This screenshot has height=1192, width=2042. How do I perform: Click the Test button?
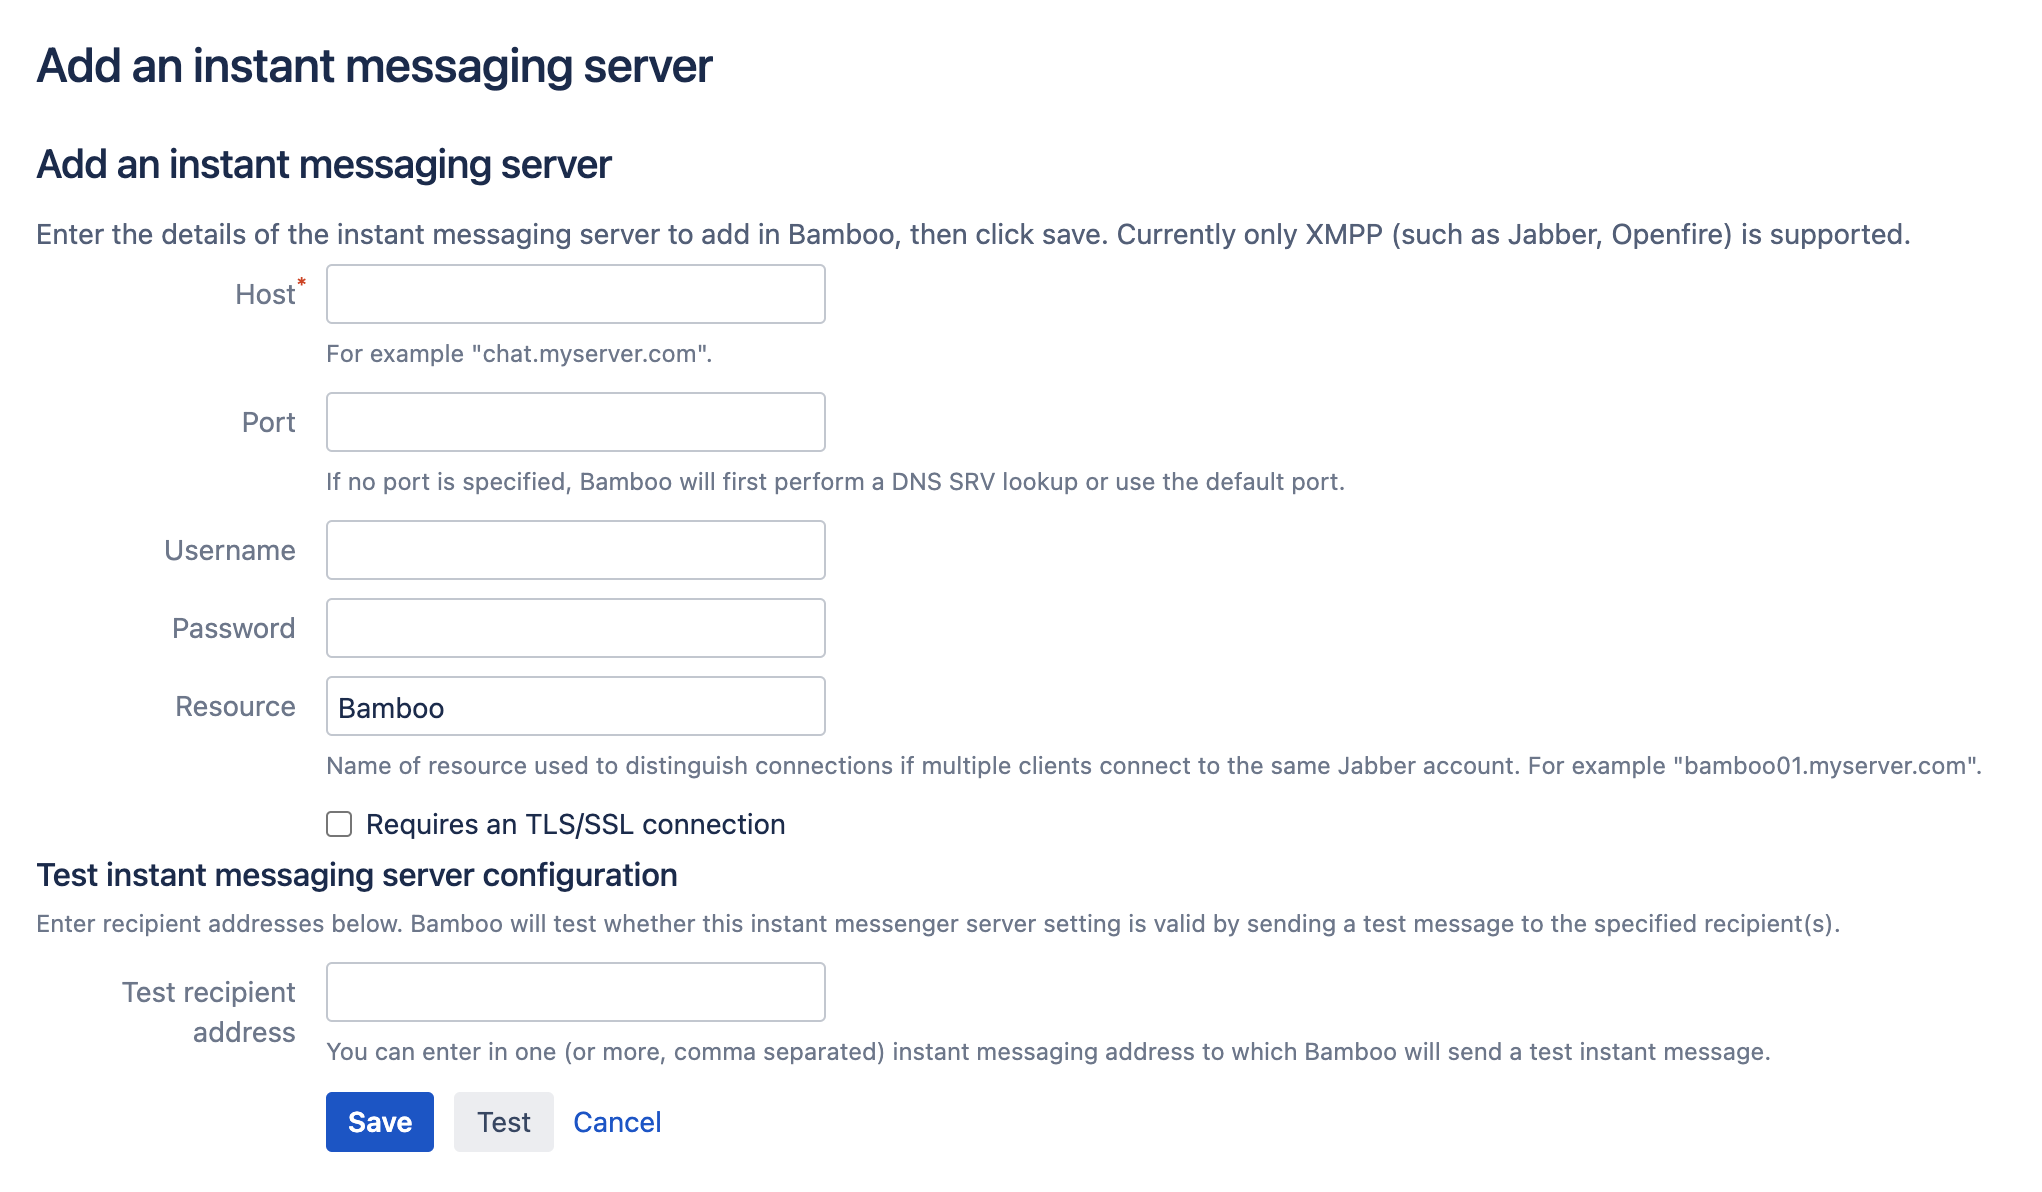coord(503,1122)
